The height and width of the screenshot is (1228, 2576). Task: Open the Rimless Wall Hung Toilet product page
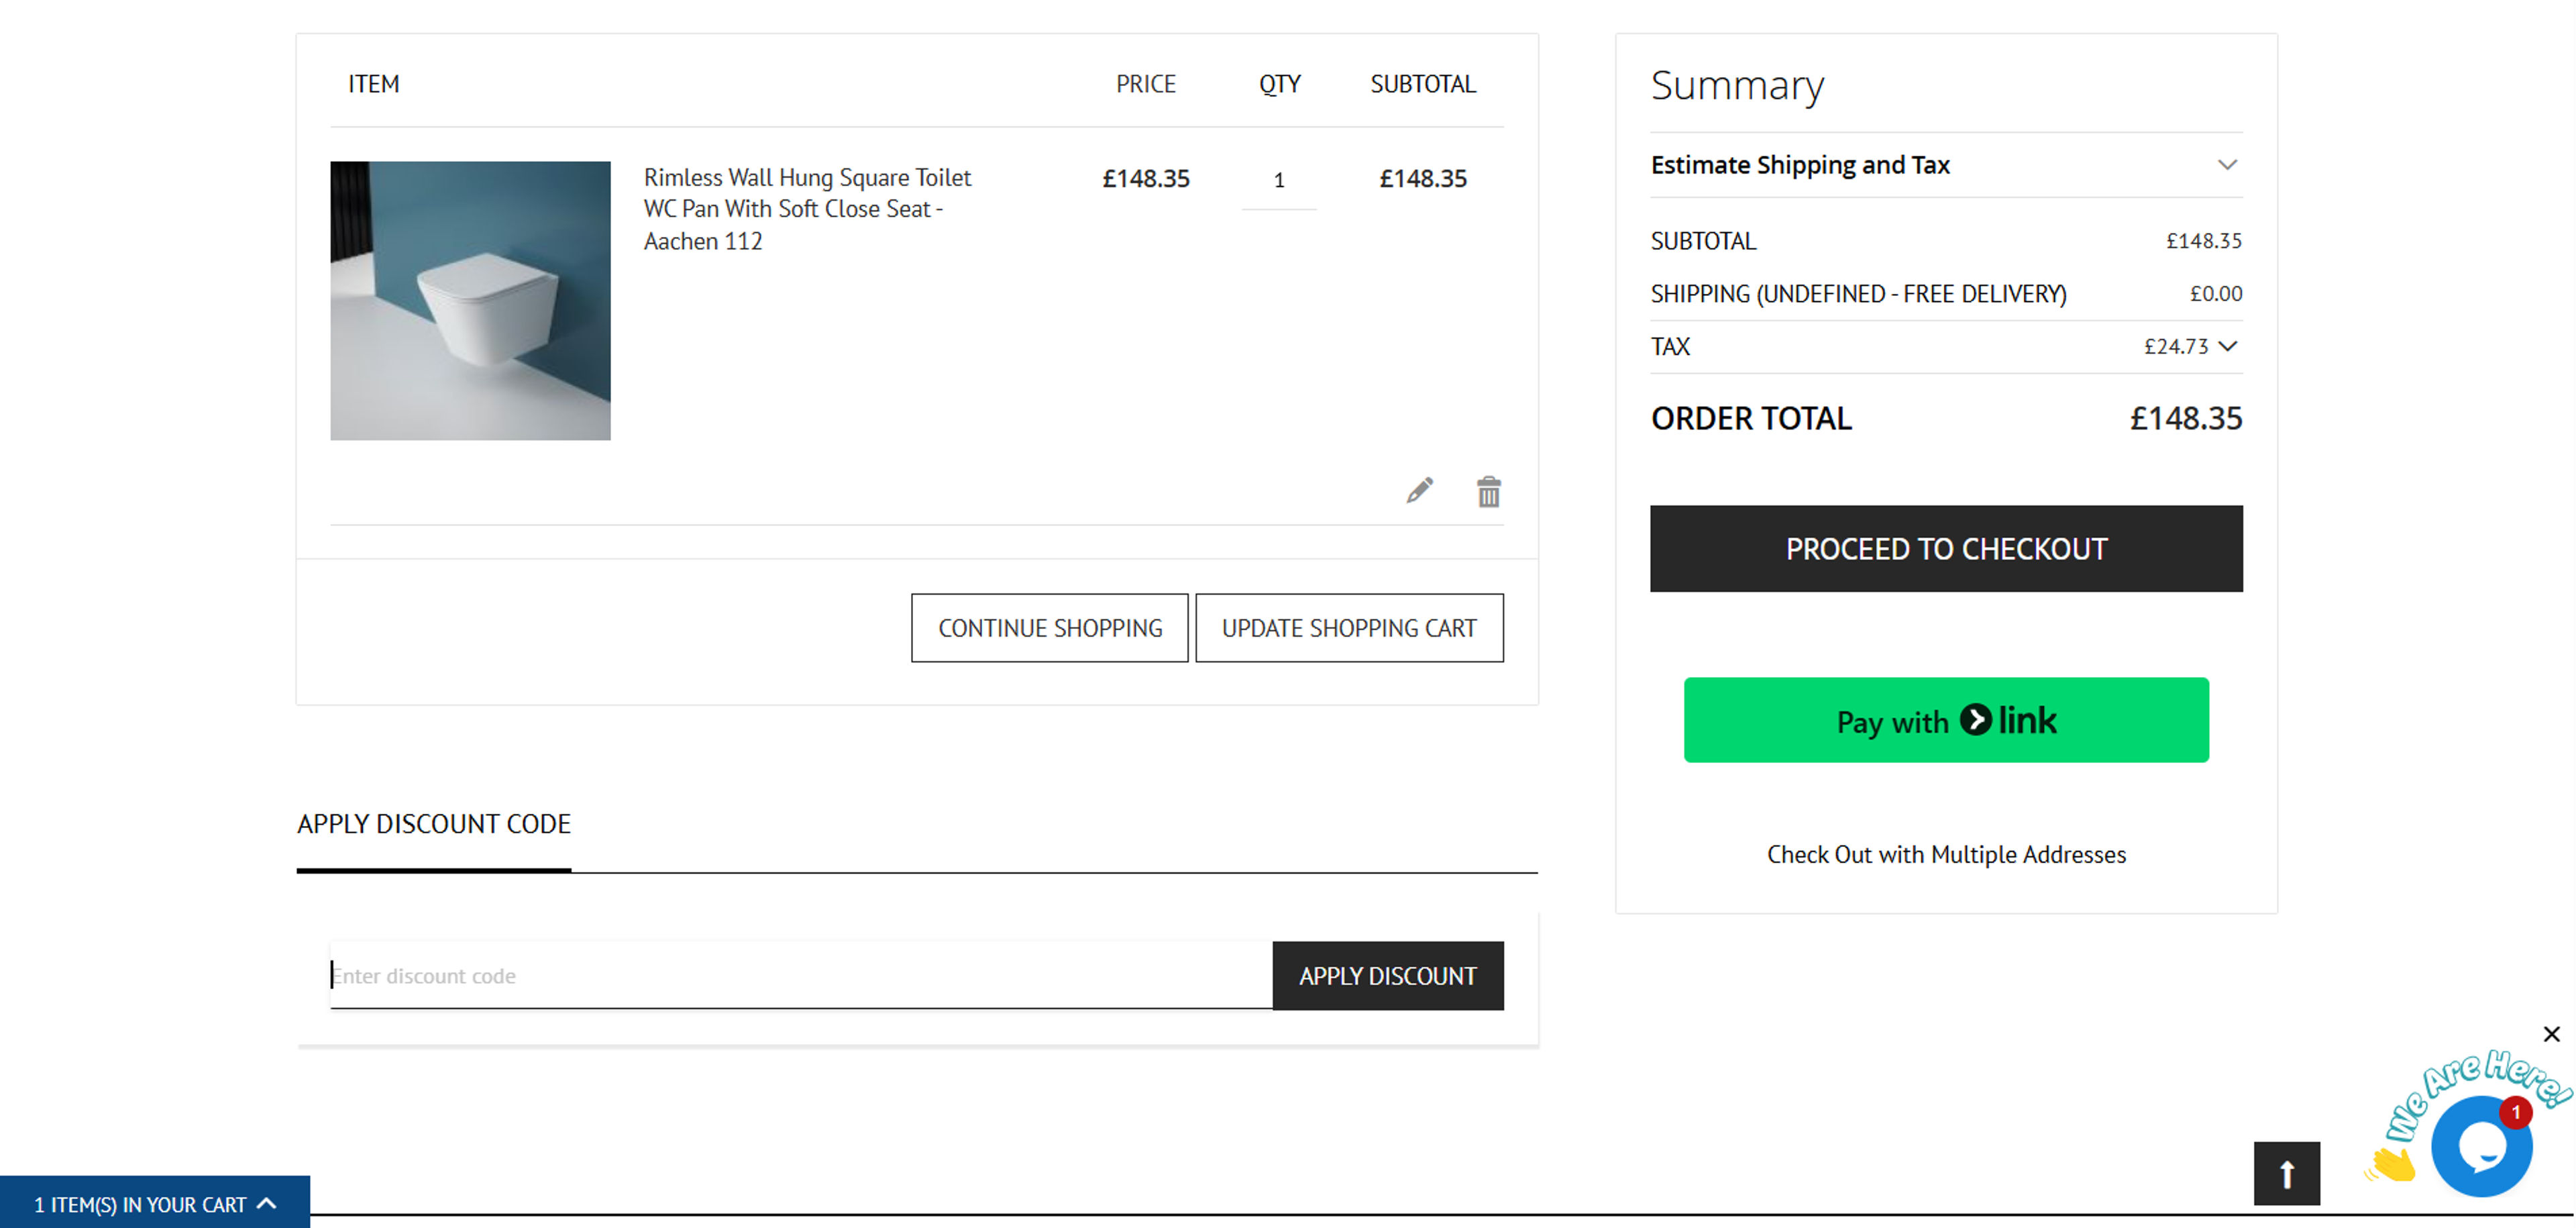[807, 209]
